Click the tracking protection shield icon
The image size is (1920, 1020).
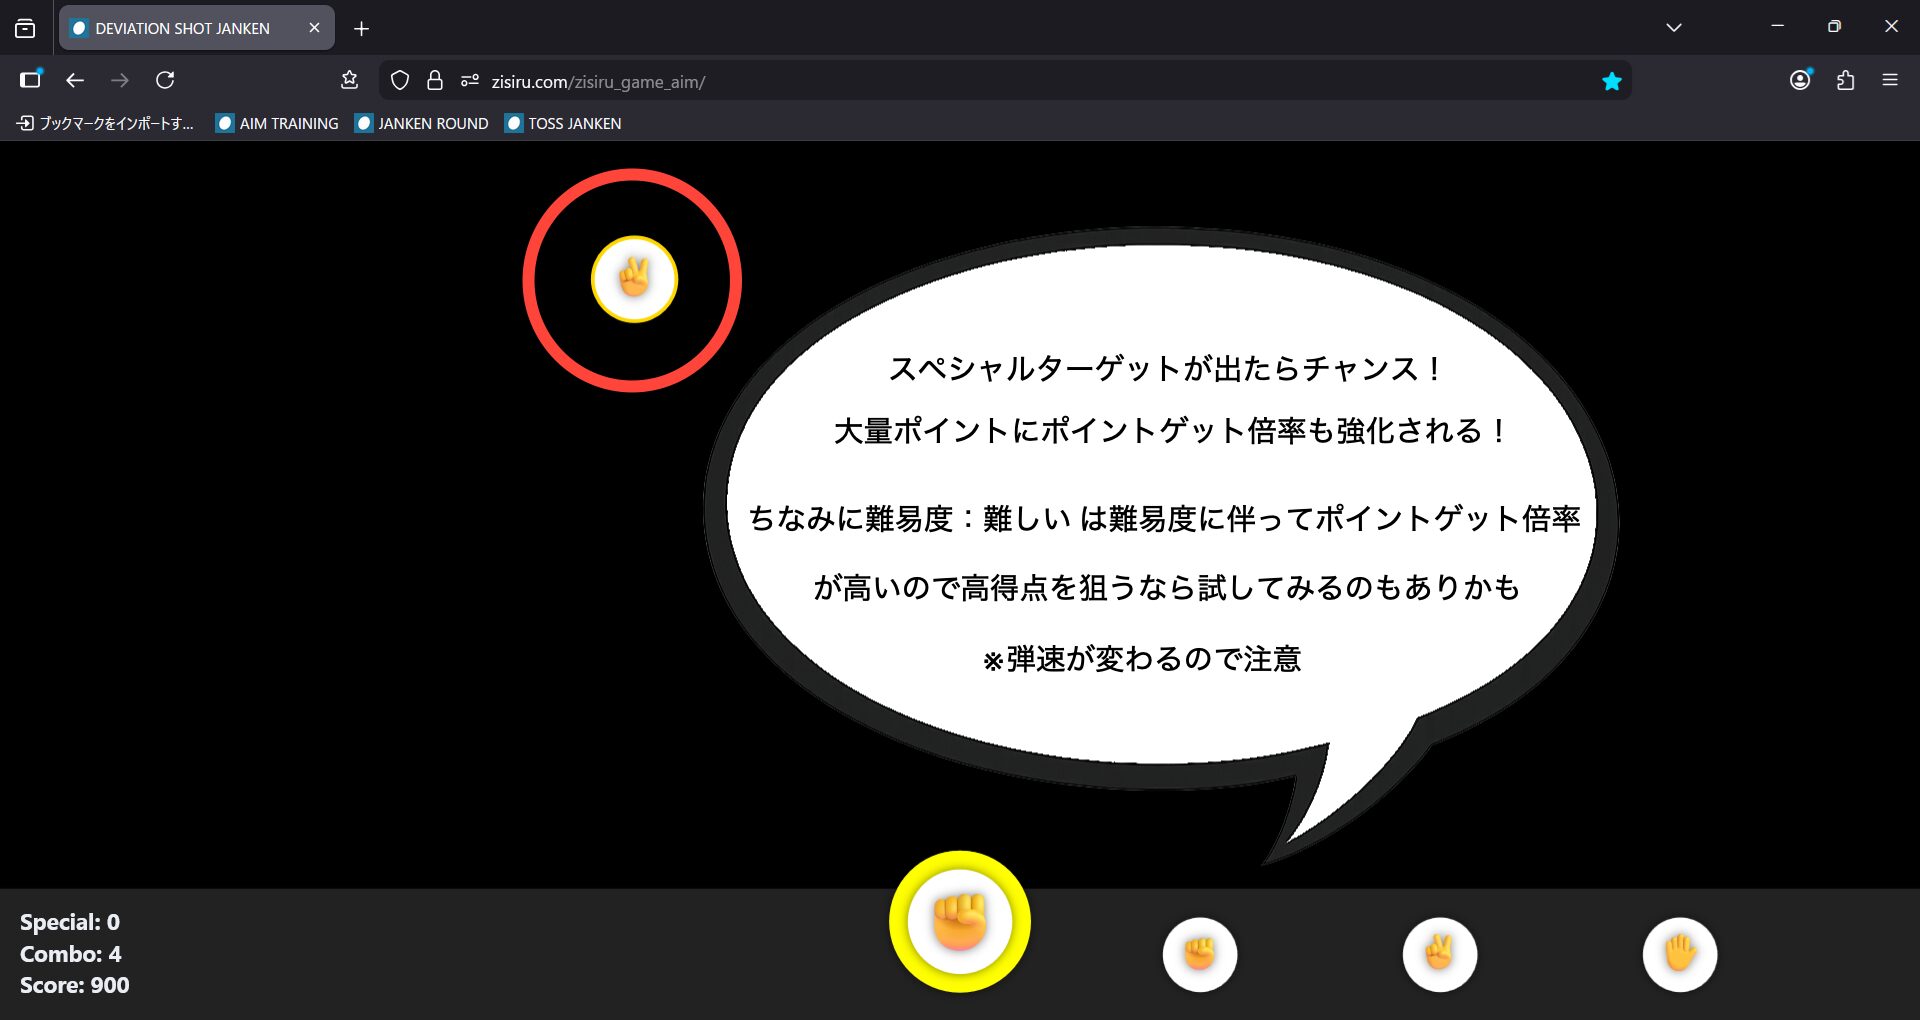(400, 81)
